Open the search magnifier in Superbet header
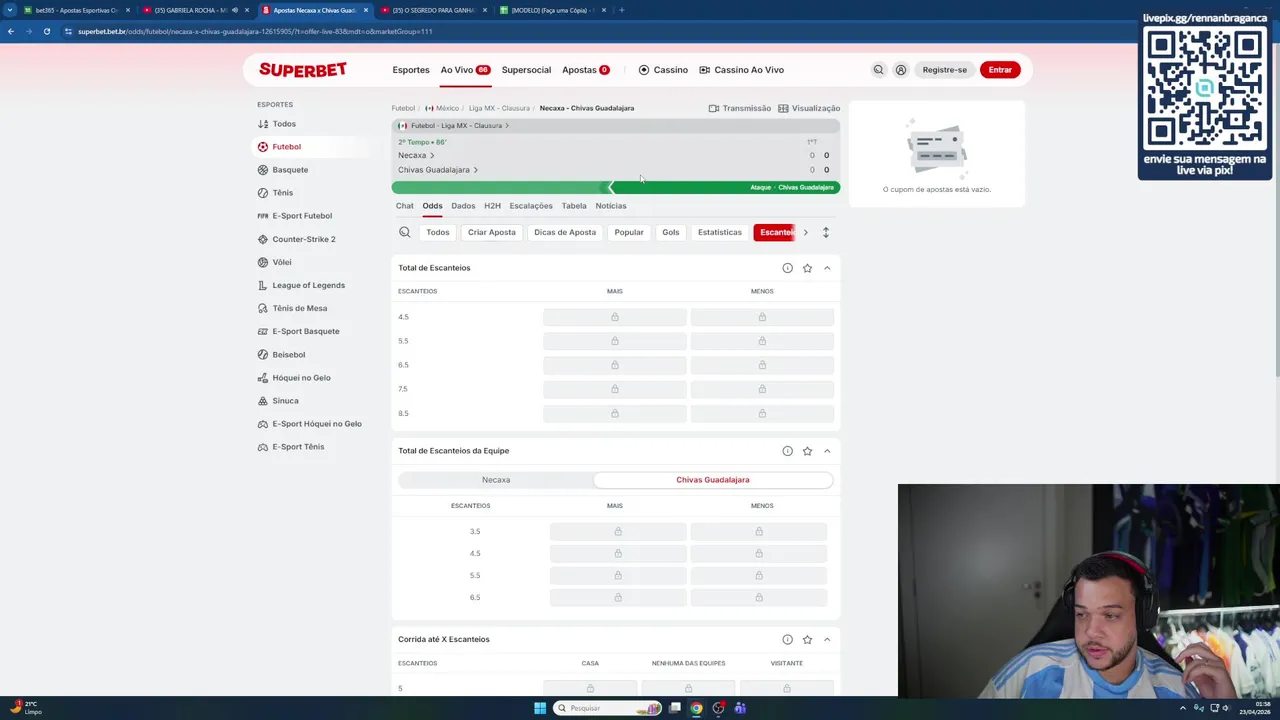 878,70
